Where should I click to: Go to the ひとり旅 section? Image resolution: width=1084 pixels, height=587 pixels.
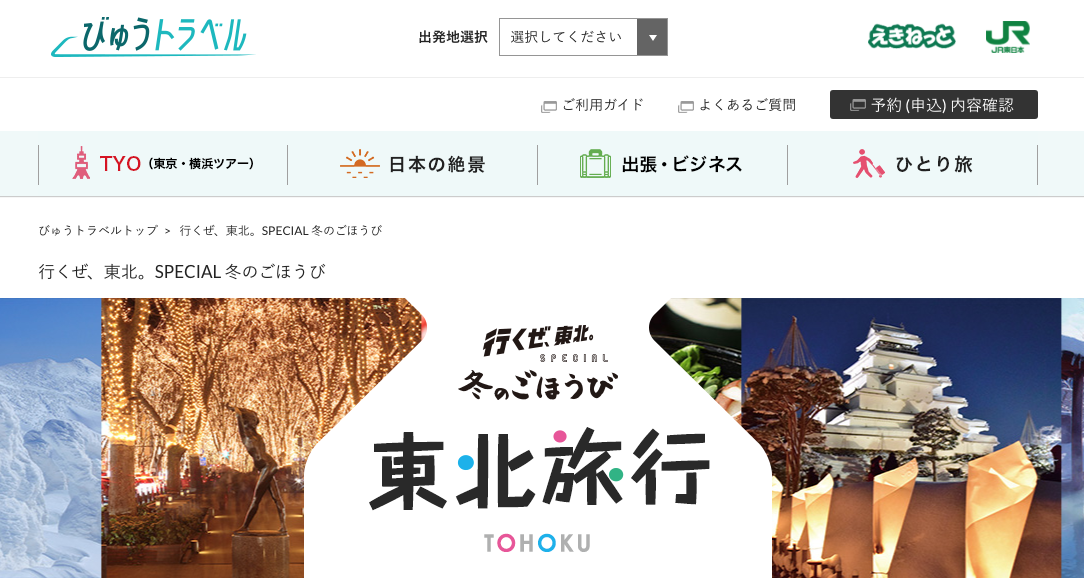tap(913, 164)
